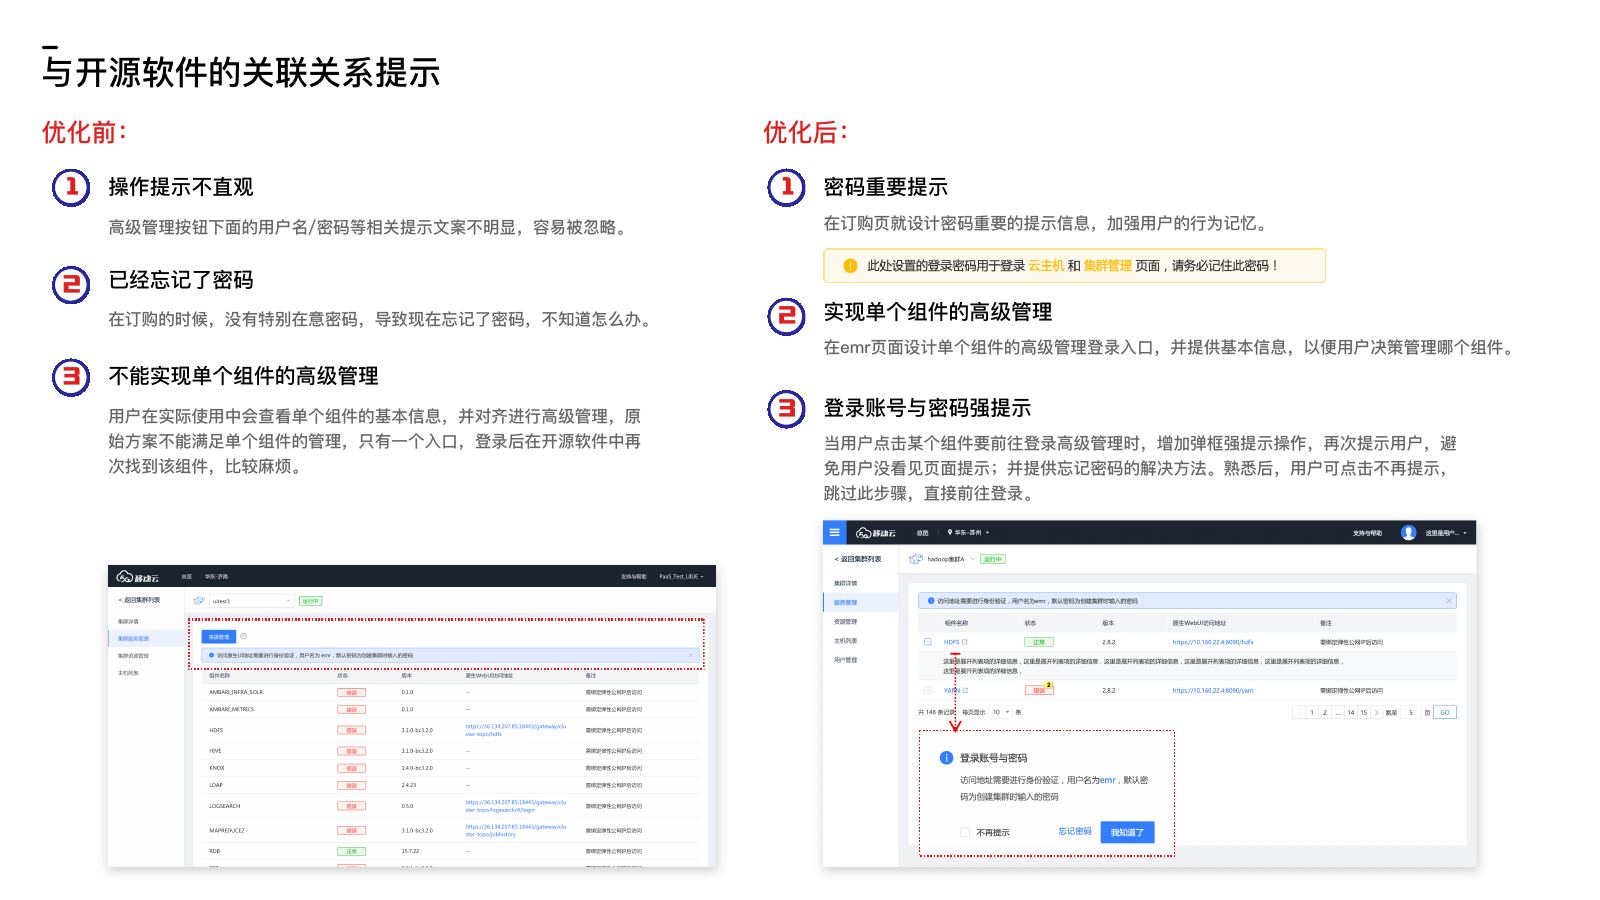
Task: Click the blue 高级管理 button
Action: (218, 636)
